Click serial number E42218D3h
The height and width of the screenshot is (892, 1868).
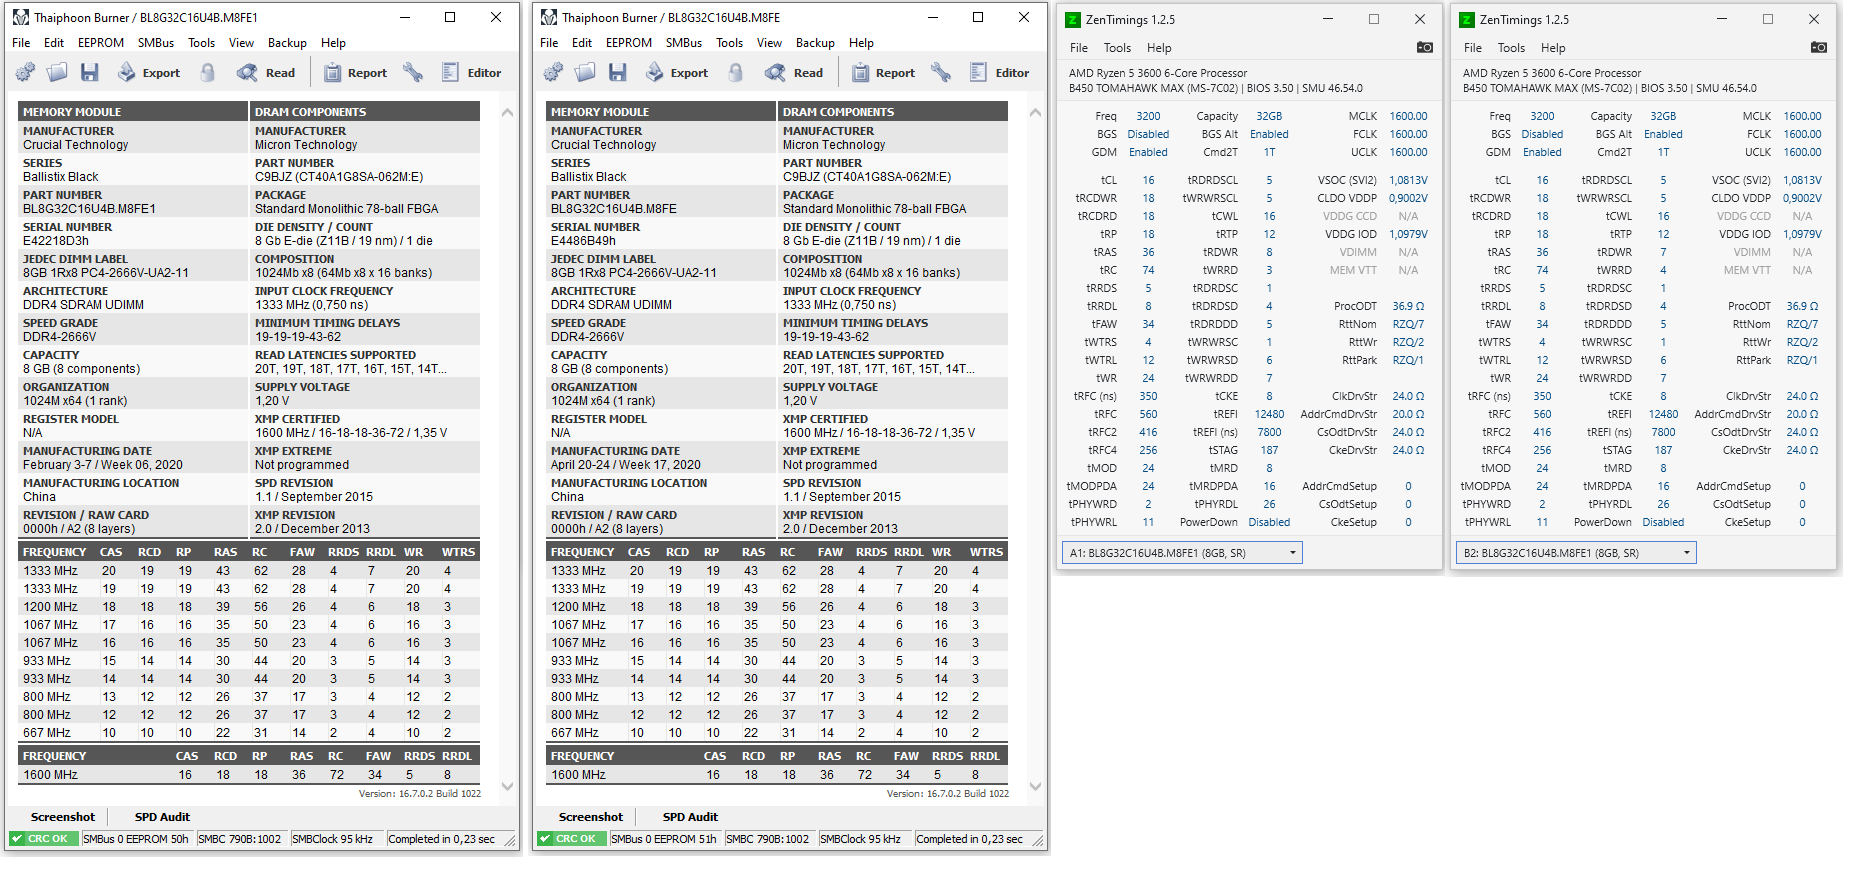point(56,241)
